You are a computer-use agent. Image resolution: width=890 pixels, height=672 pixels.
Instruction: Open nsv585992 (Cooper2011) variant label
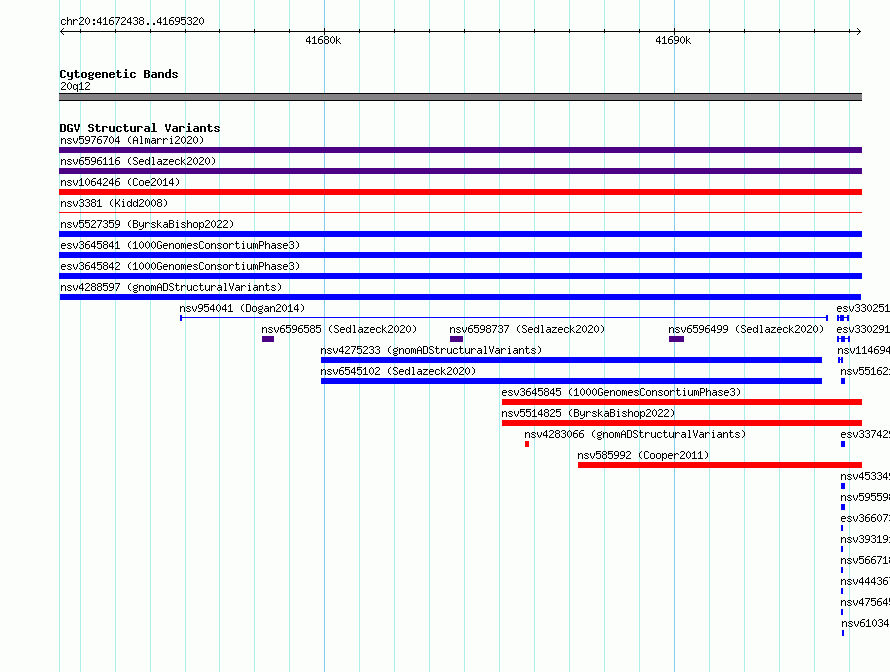coord(643,455)
